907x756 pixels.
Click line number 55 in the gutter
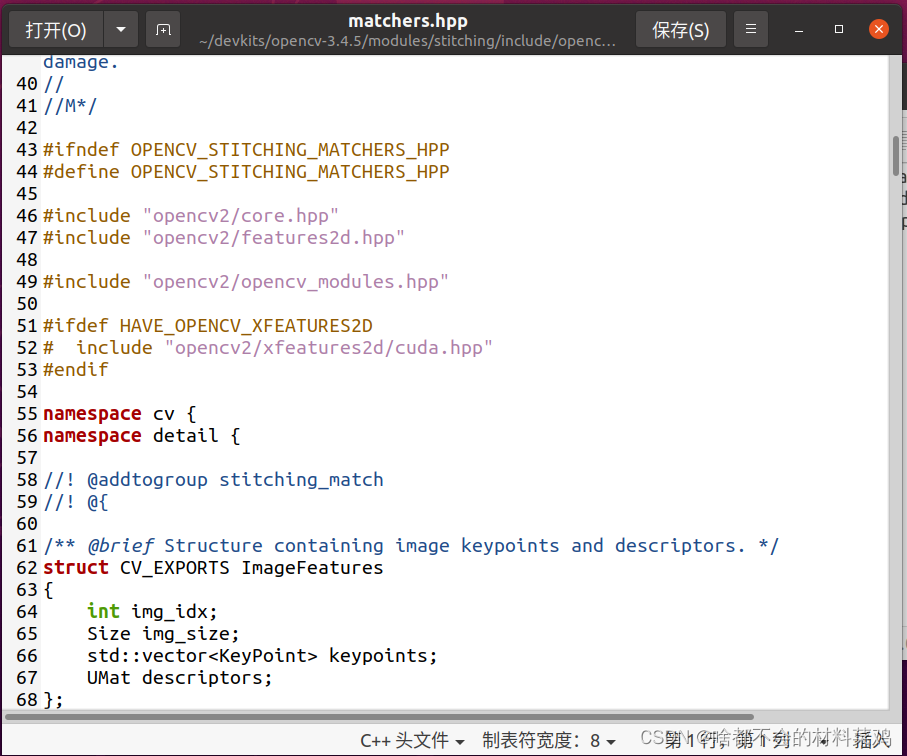point(26,413)
